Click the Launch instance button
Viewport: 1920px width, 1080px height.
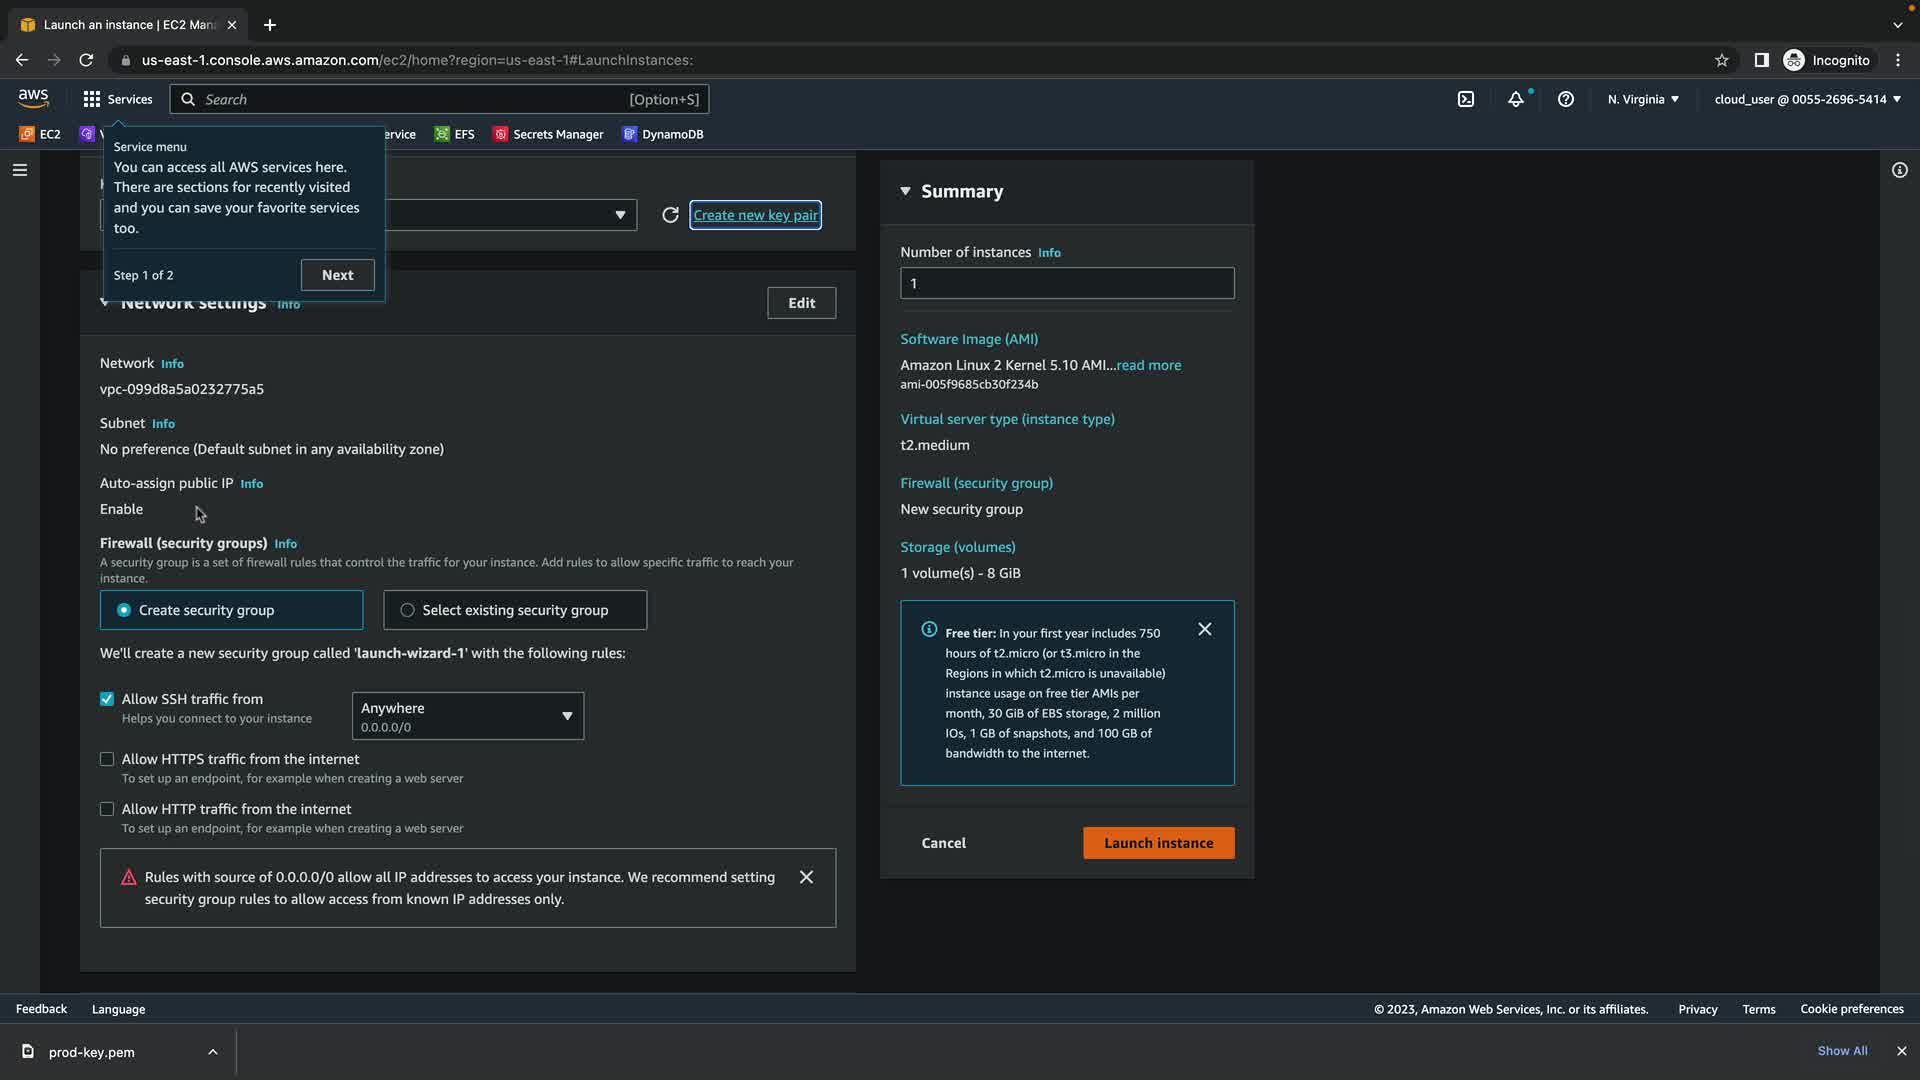pos(1158,843)
